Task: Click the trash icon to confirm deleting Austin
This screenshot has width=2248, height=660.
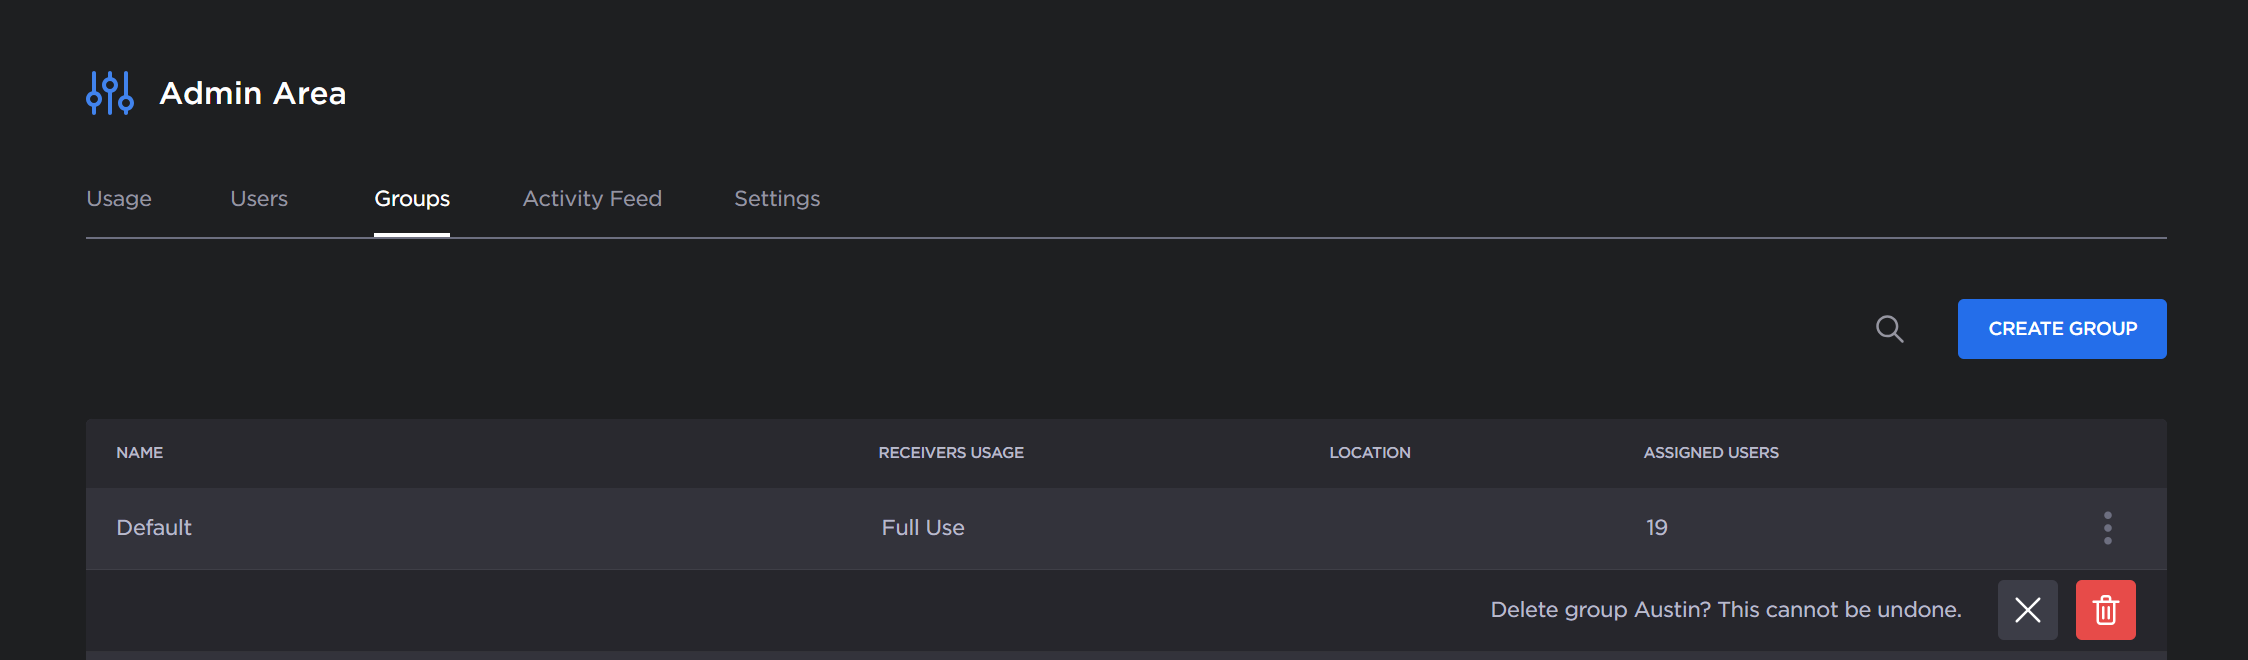Action: tap(2105, 609)
